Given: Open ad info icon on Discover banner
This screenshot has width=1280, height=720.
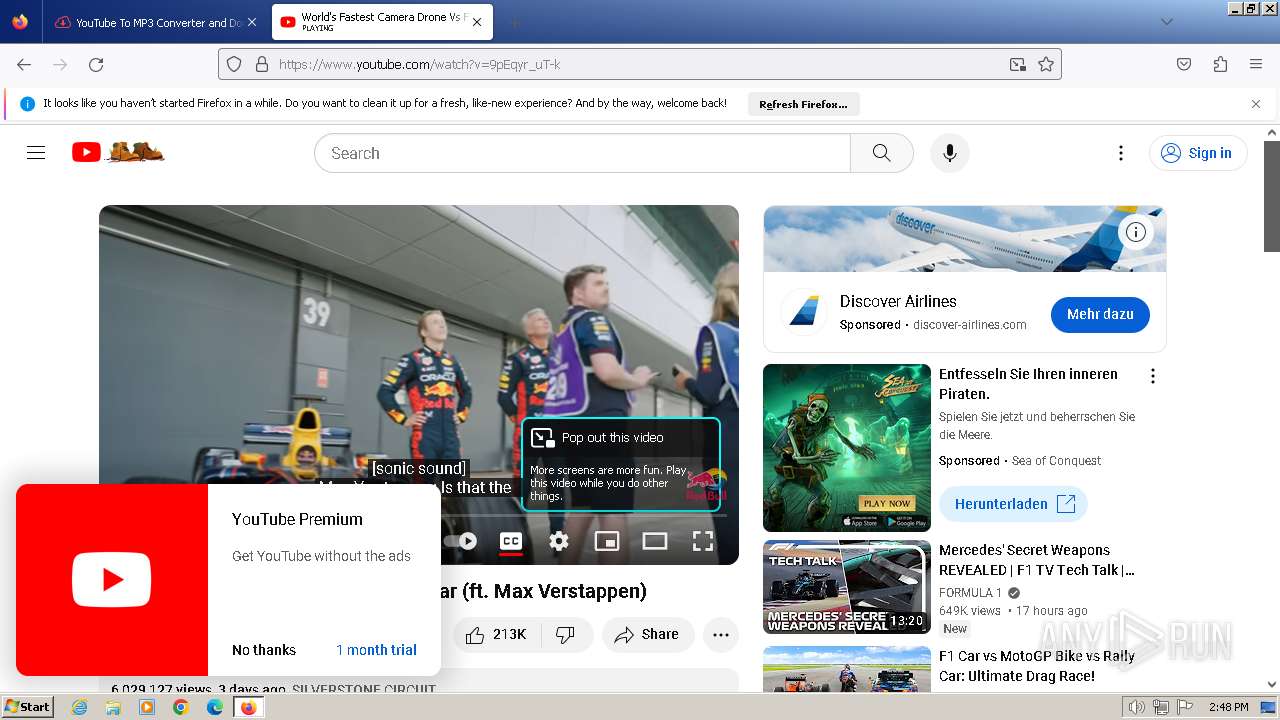Looking at the screenshot, I should coord(1136,232).
